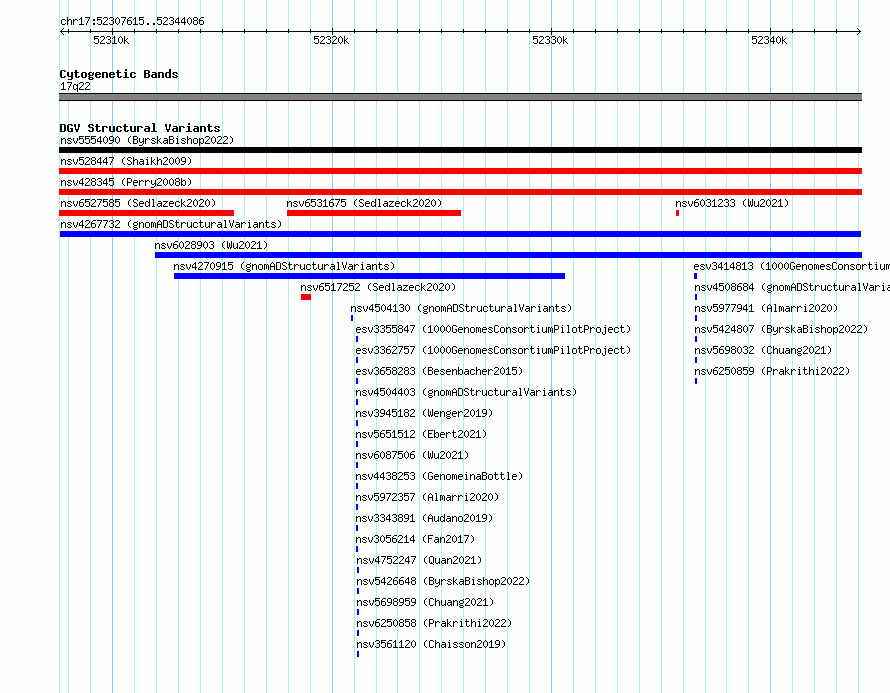Click nsv4752247 (Quan2021) label

point(419,560)
